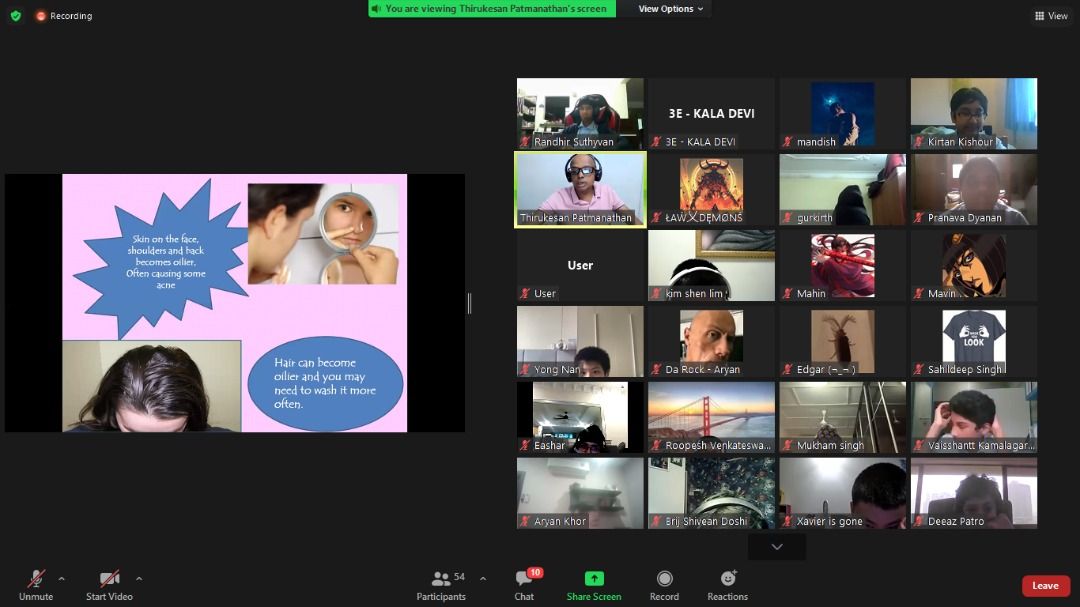1080x607 pixels.
Task: Show next page of participant videos
Action: pos(776,547)
